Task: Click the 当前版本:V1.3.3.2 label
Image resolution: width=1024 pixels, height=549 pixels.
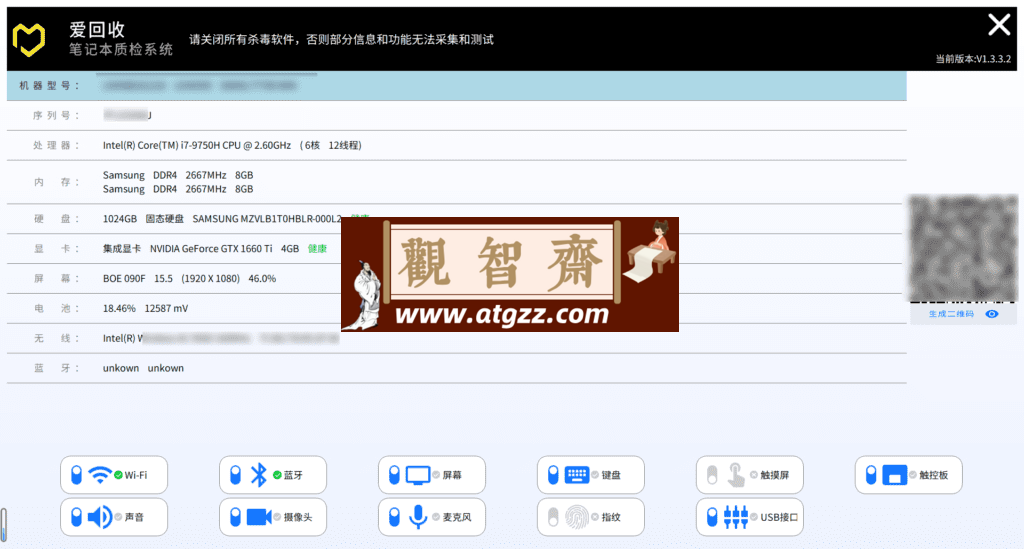Action: 973,59
